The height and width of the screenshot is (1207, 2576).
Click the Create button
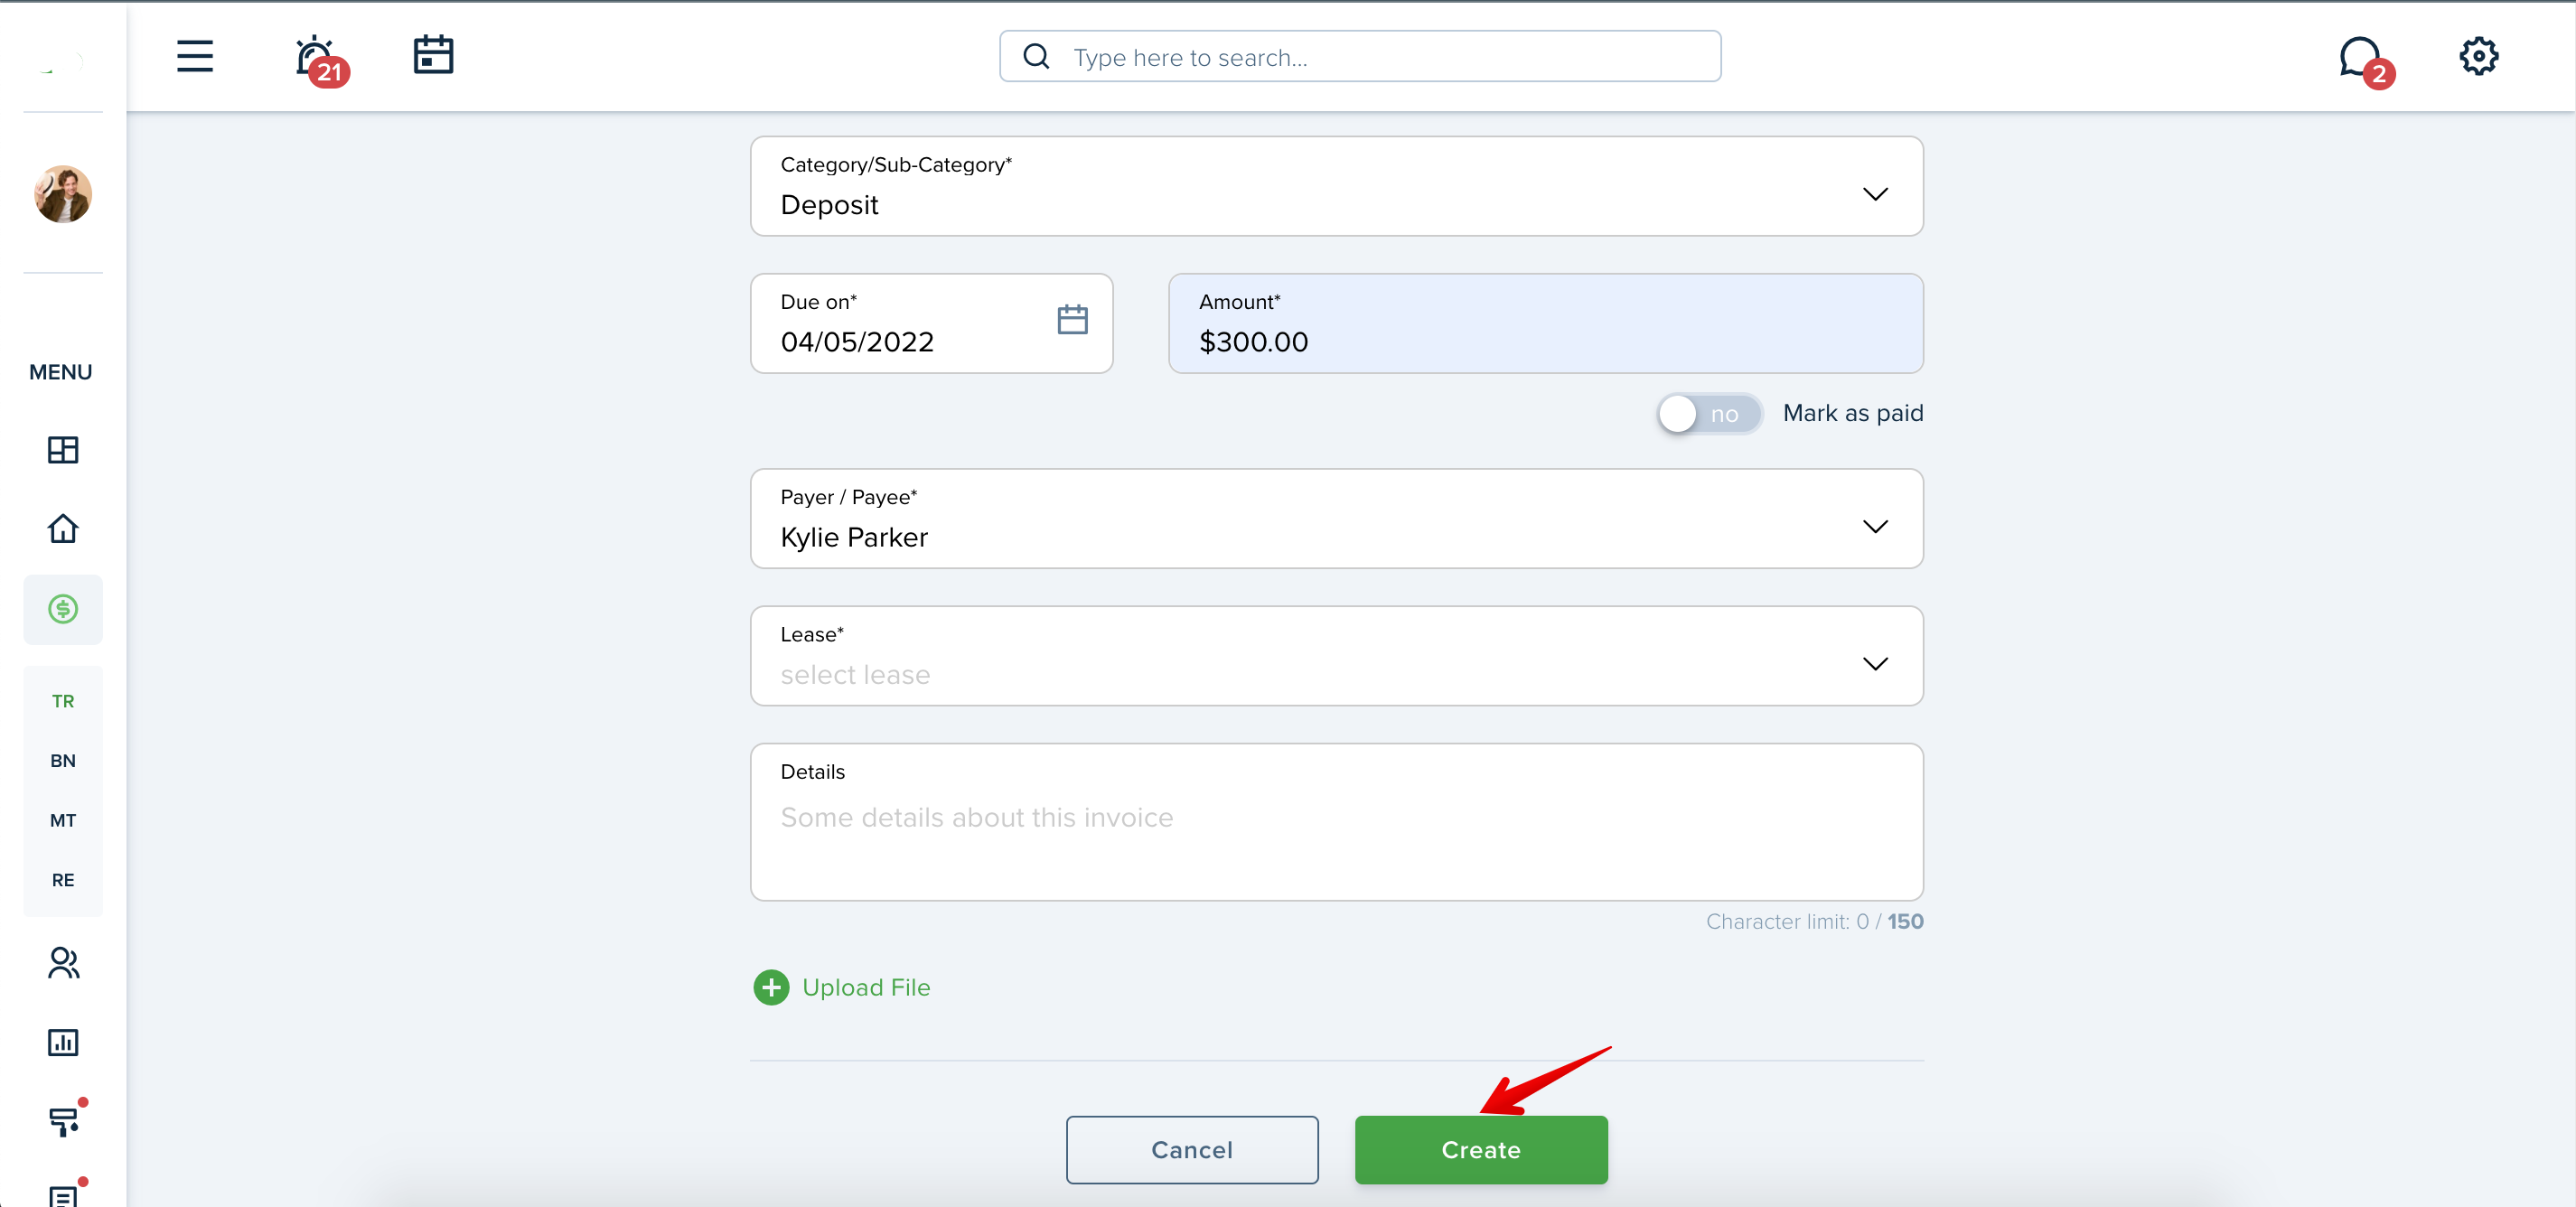[x=1481, y=1150]
